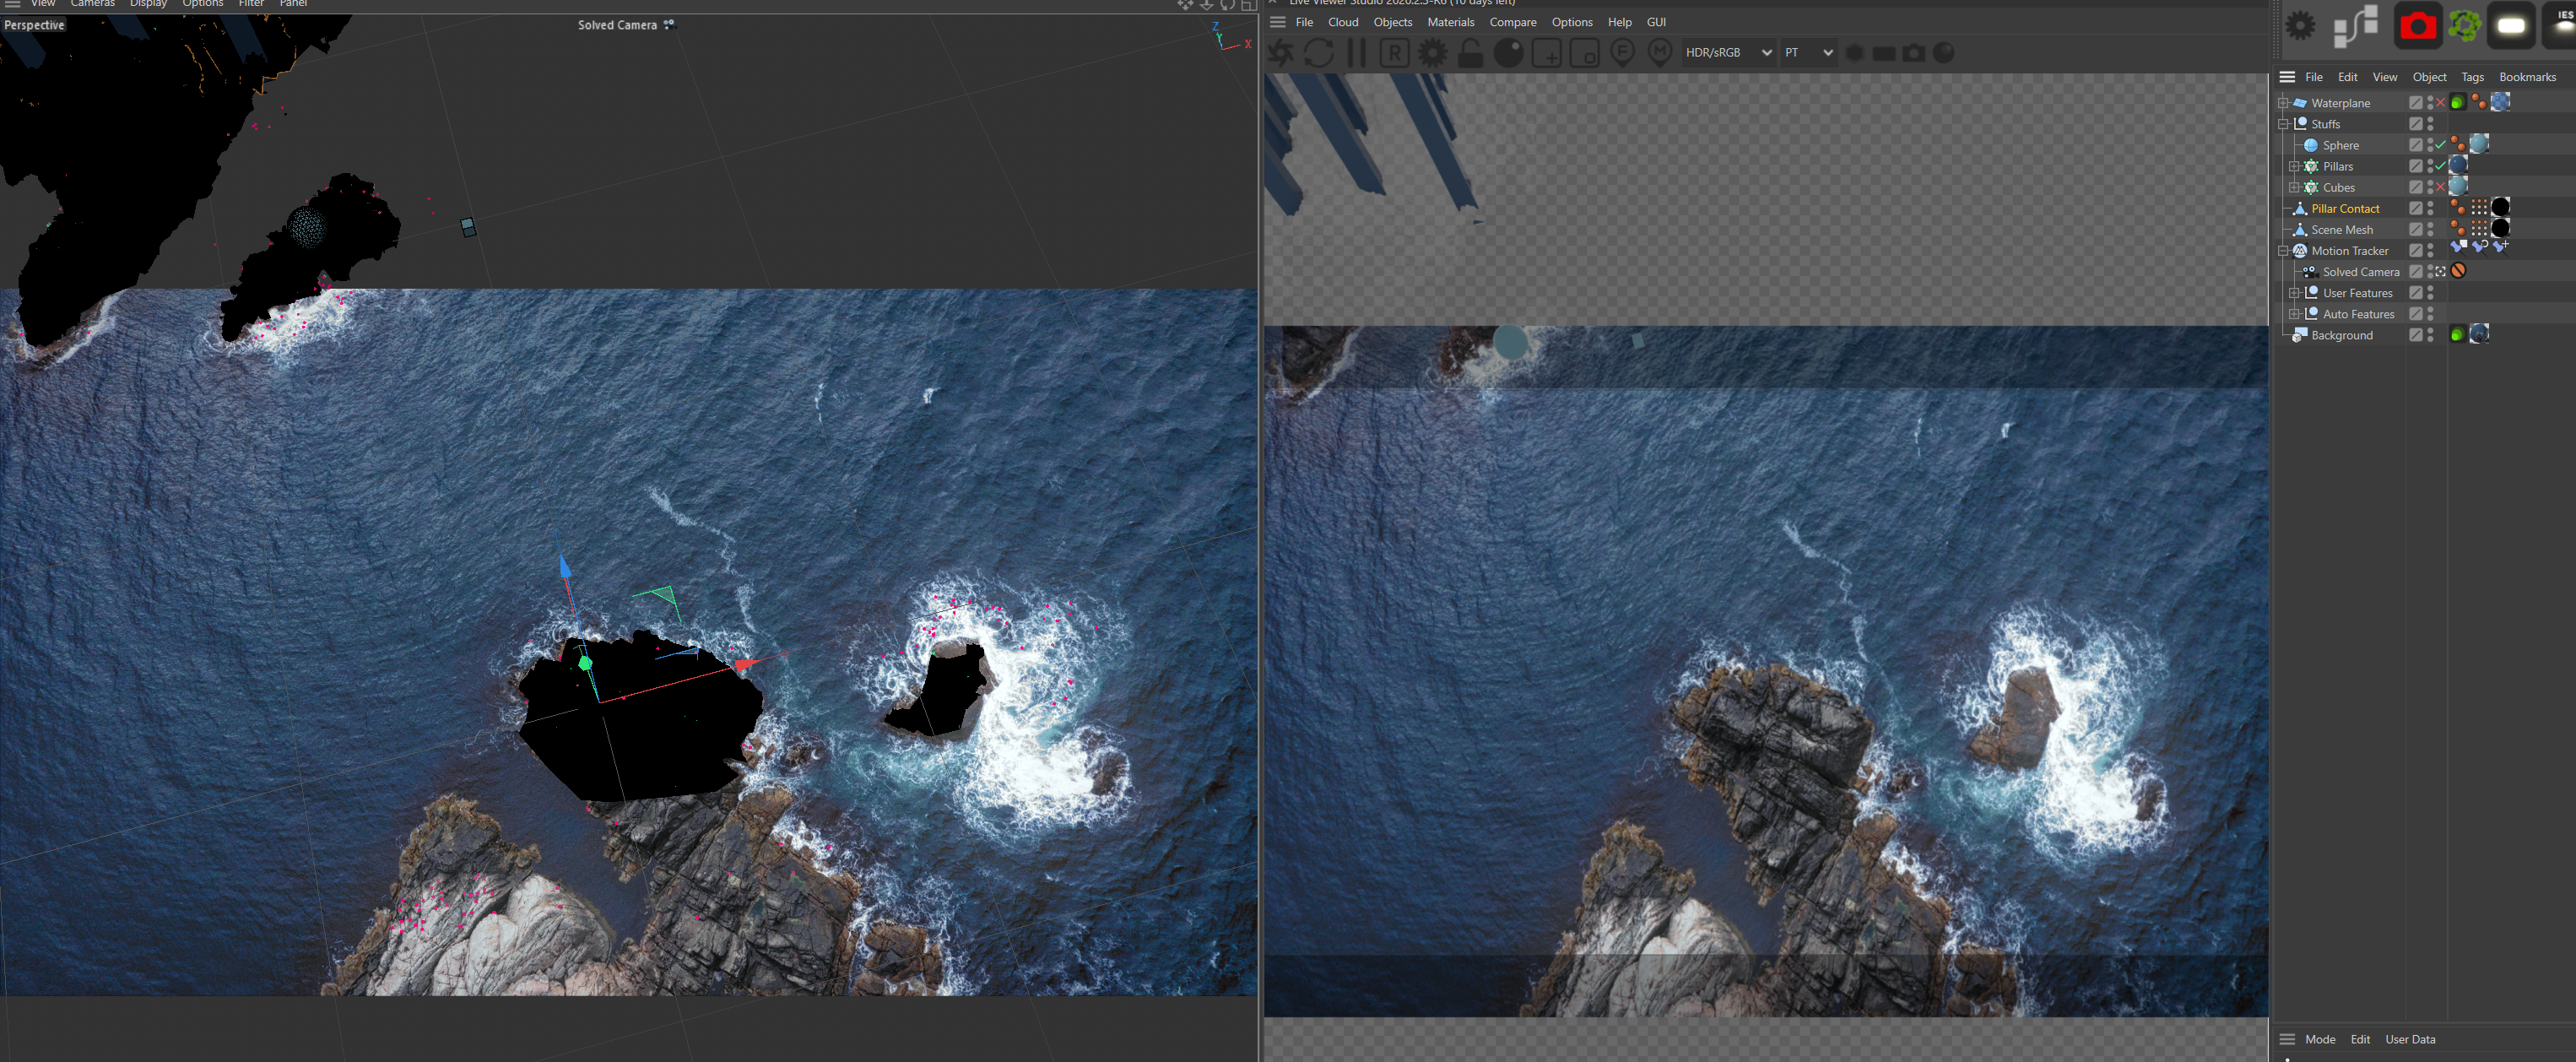
Task: Open the PT kernel dropdown
Action: click(x=1808, y=53)
